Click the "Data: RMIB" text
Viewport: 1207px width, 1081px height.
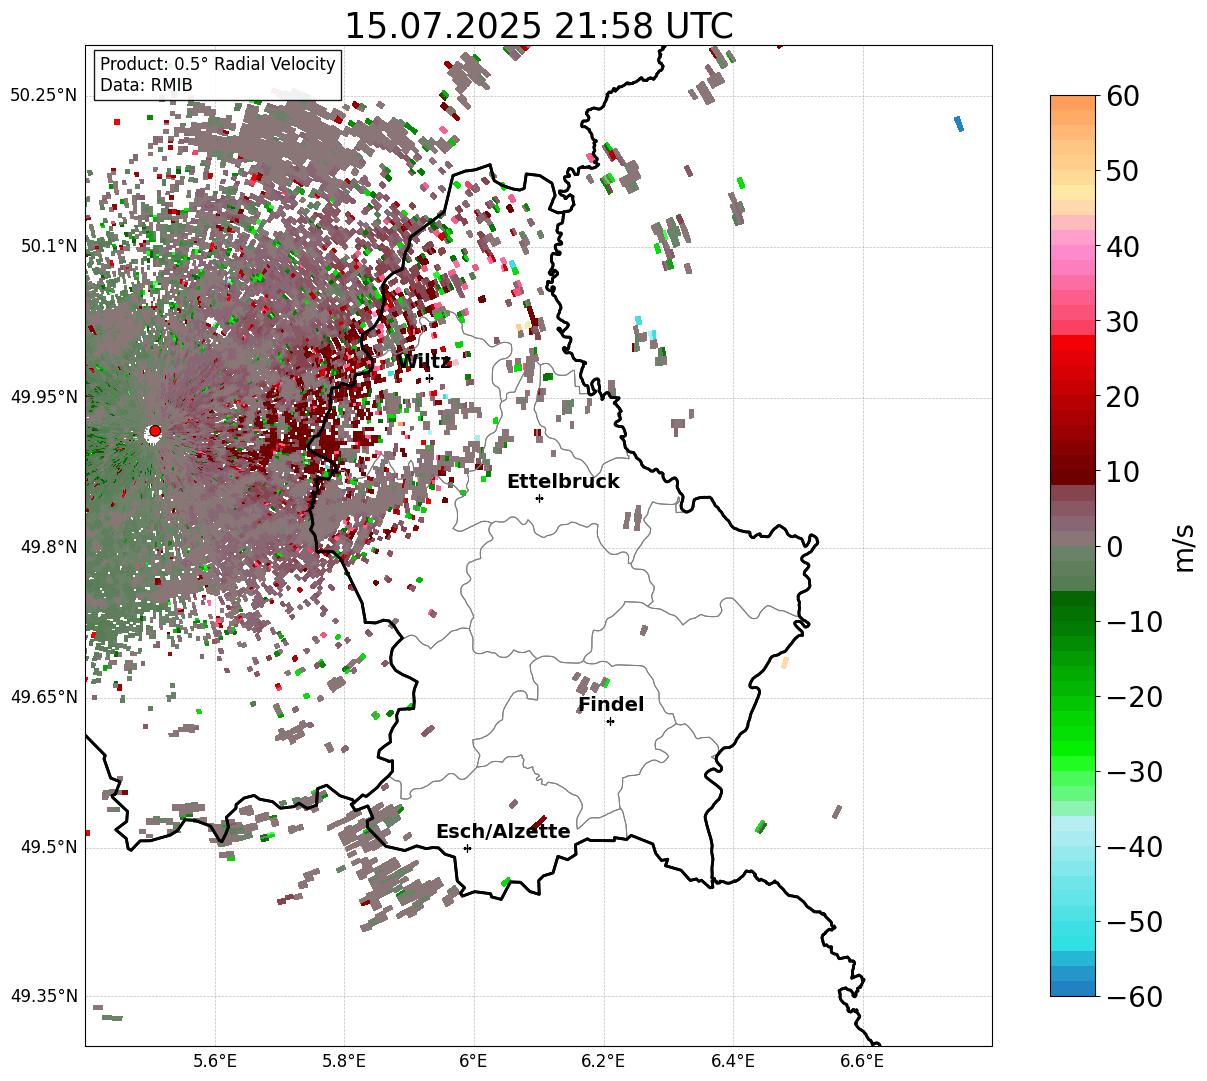click(146, 85)
